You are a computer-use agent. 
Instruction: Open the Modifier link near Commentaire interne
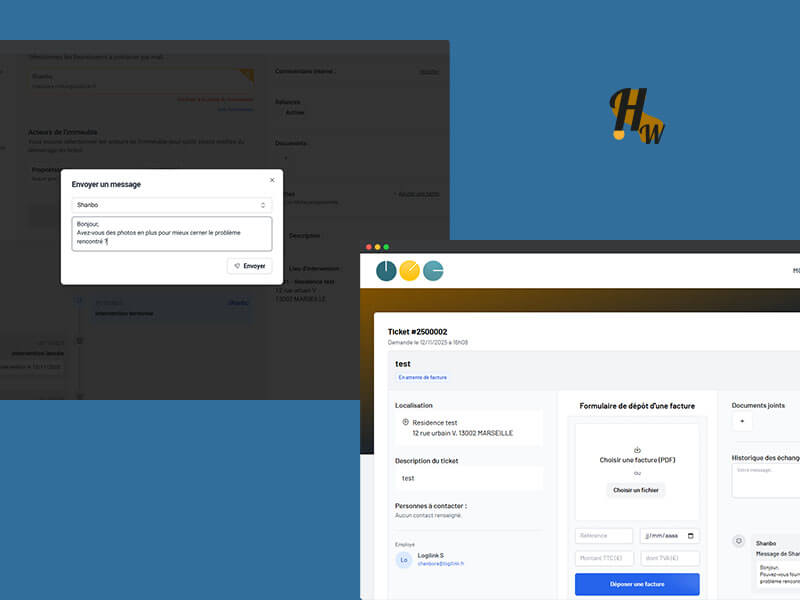[430, 72]
